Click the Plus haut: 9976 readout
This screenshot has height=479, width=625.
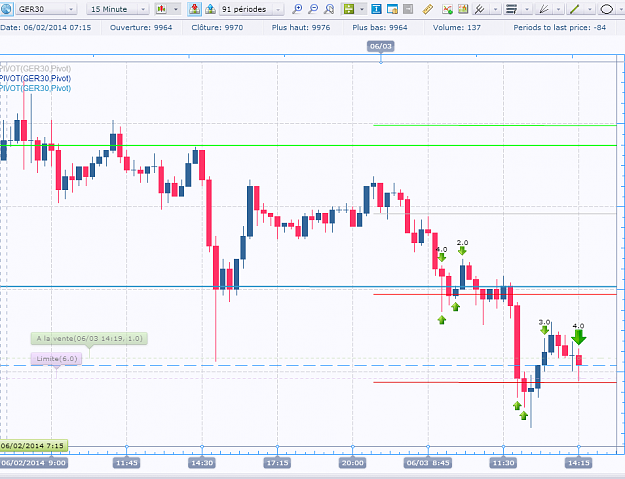301,27
